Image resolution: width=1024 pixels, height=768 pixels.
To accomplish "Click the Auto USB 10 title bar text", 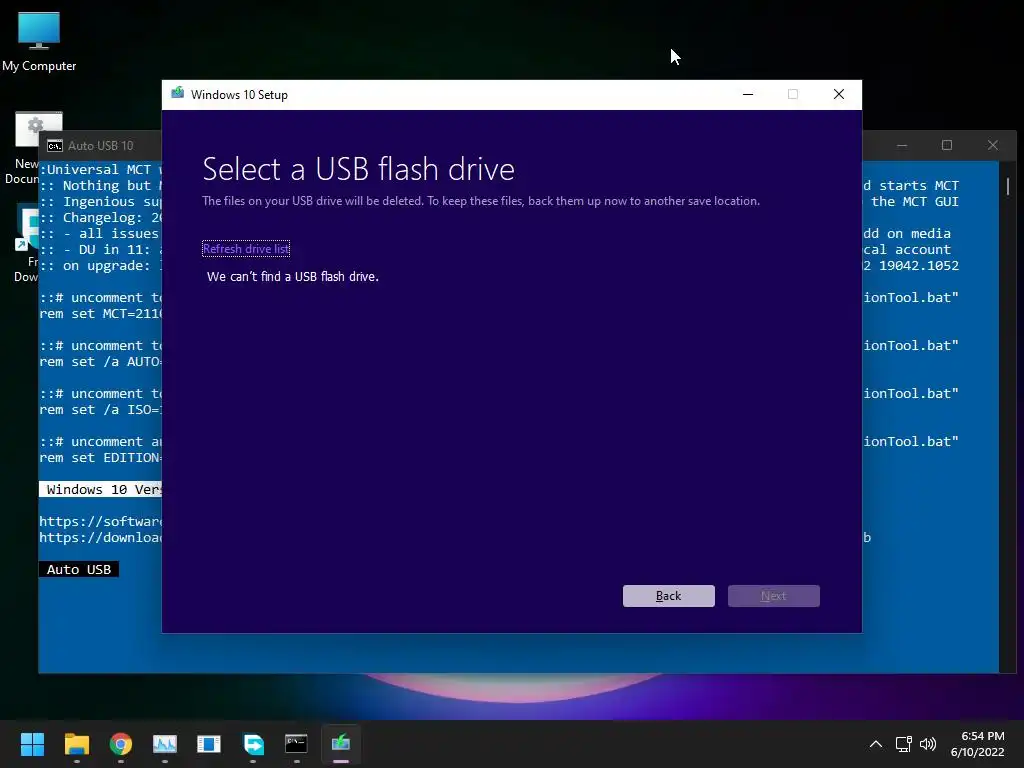I will (x=101, y=146).
